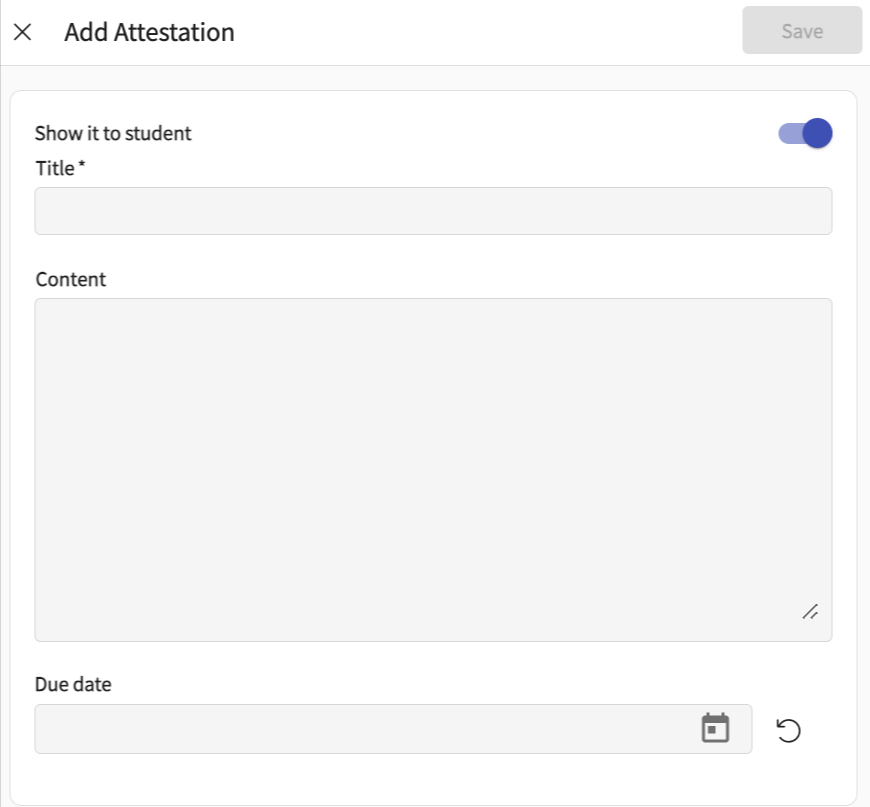Screen dimensions: 870x807
Task: Close the Add Attestation panel
Action: [22, 32]
